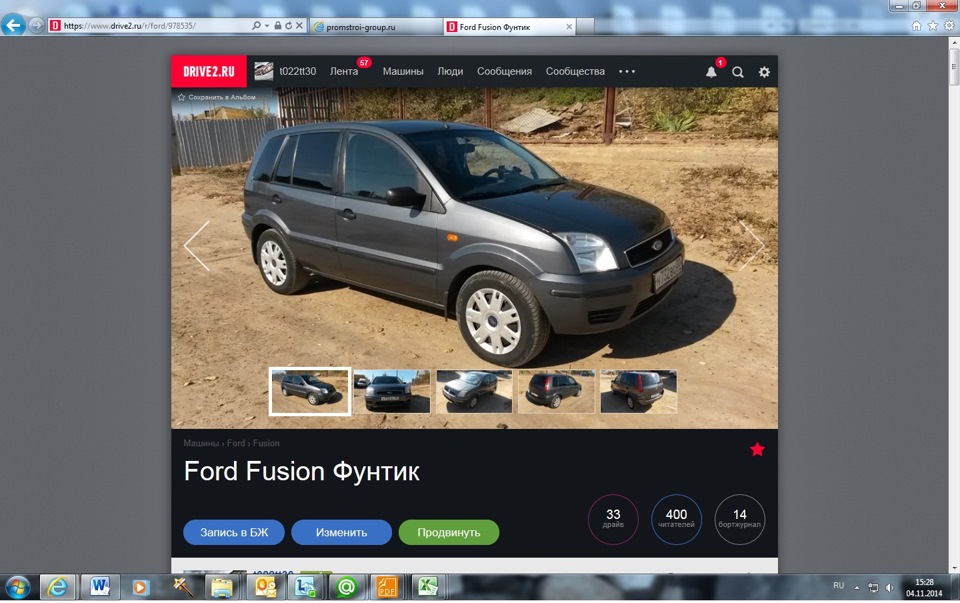Stop loading with the X icon in the address bar
The width and height of the screenshot is (960, 603).
(299, 26)
